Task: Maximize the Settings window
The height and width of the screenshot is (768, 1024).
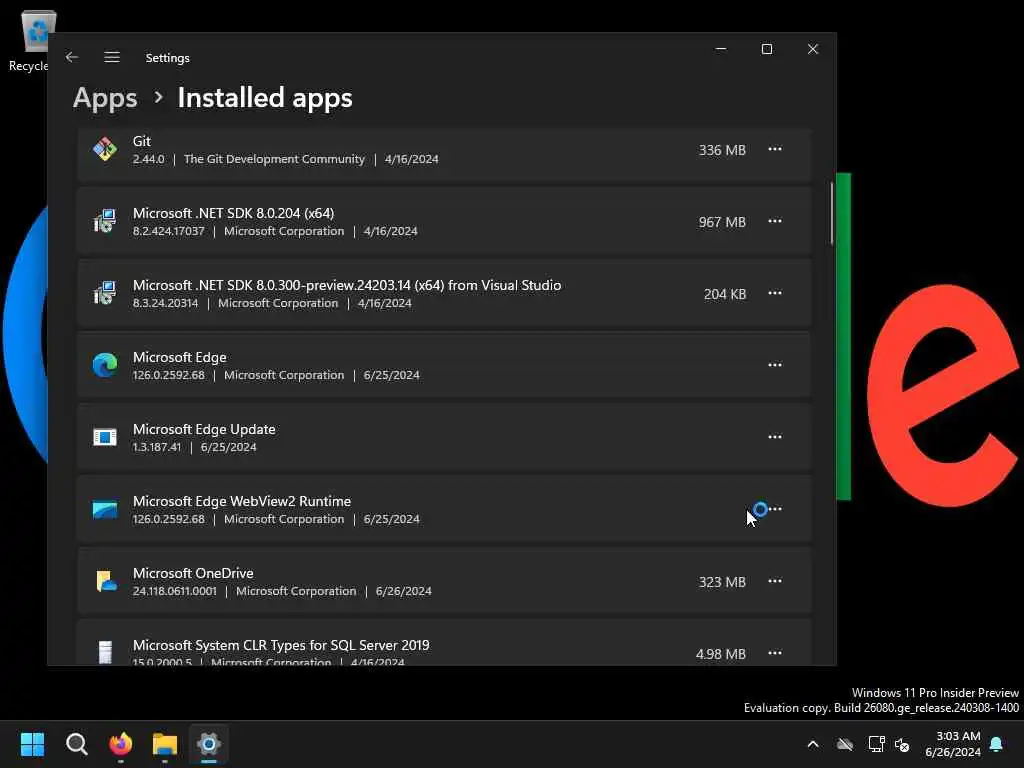Action: pos(767,49)
